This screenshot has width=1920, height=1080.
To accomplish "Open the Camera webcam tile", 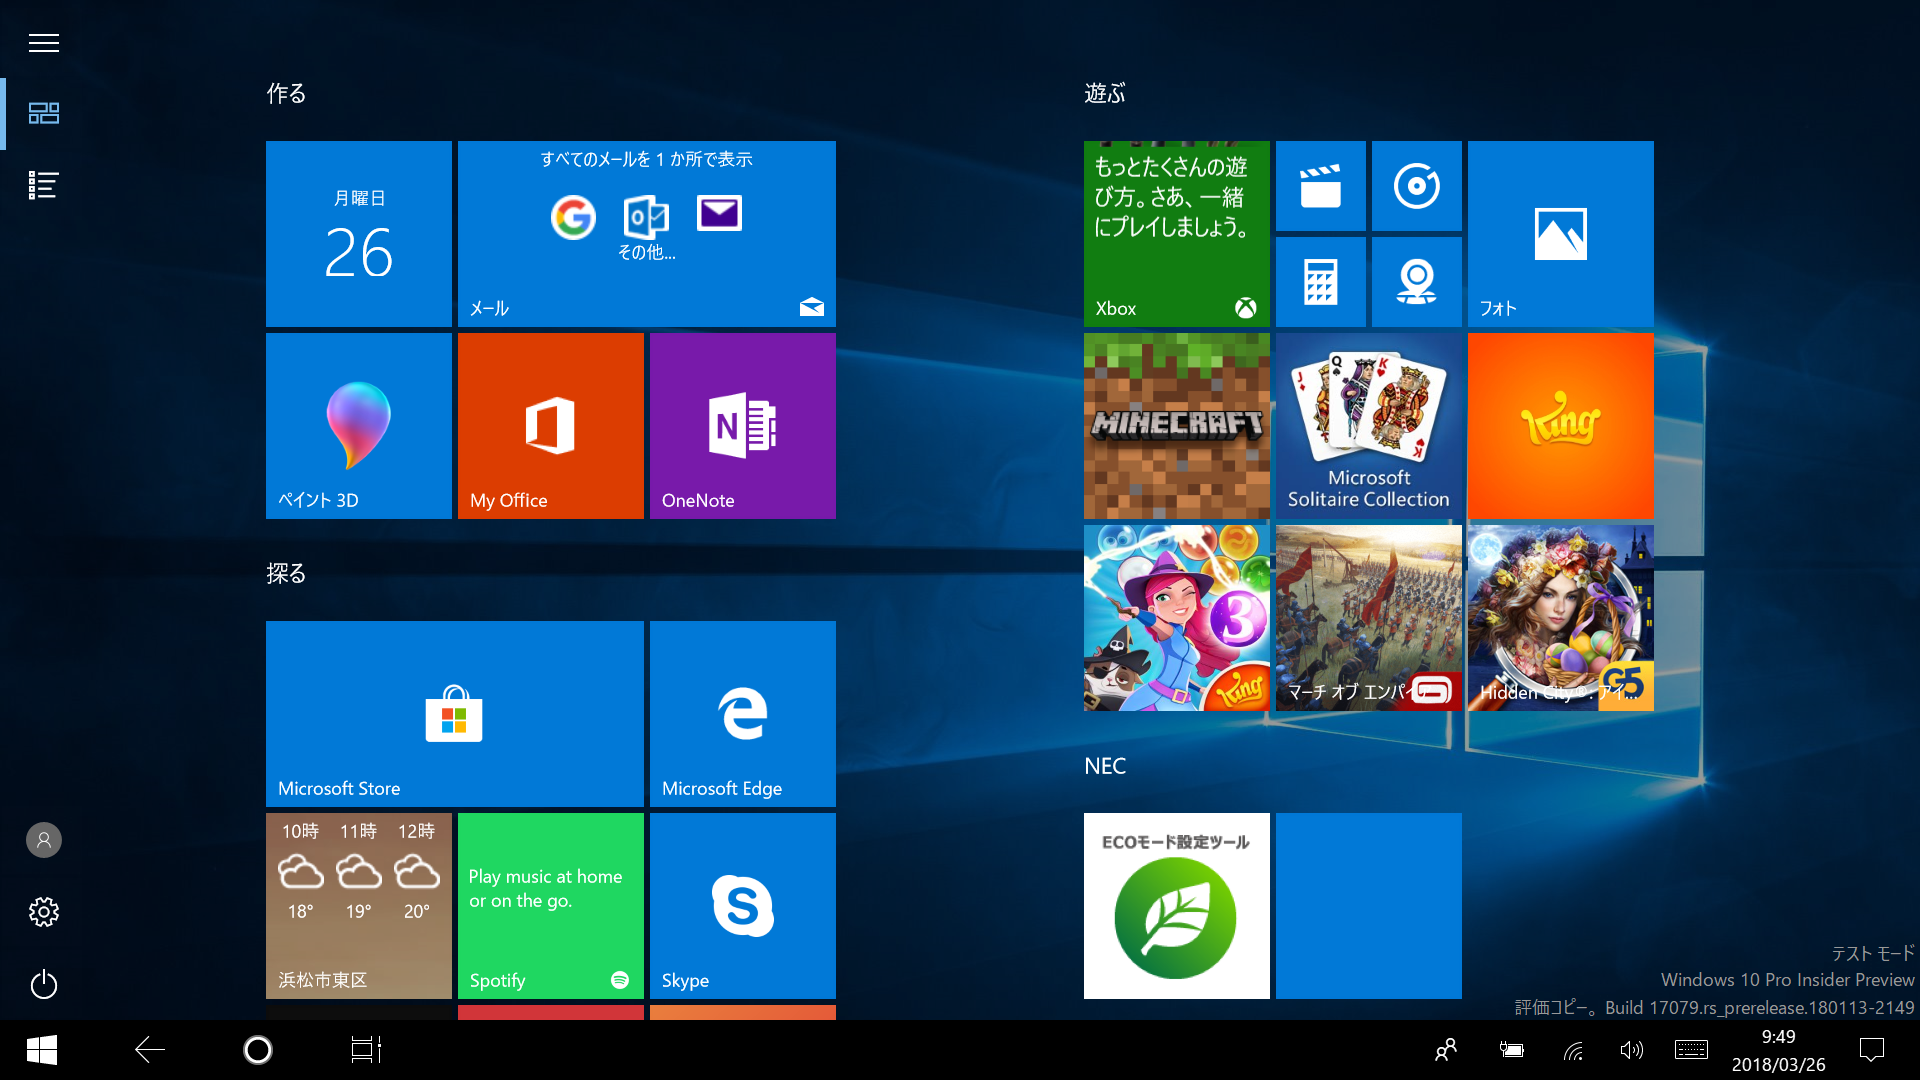I will click(1417, 282).
